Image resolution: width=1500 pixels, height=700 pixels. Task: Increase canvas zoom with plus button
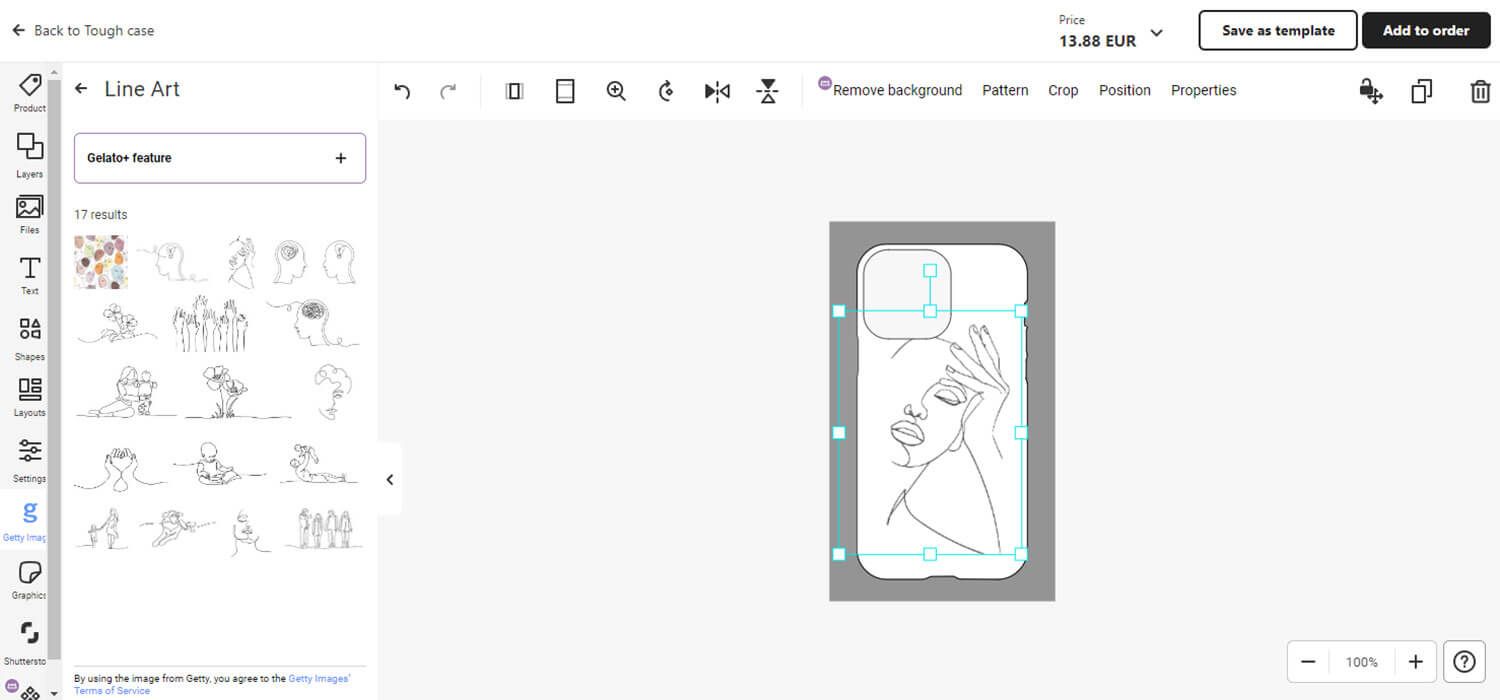point(1415,661)
